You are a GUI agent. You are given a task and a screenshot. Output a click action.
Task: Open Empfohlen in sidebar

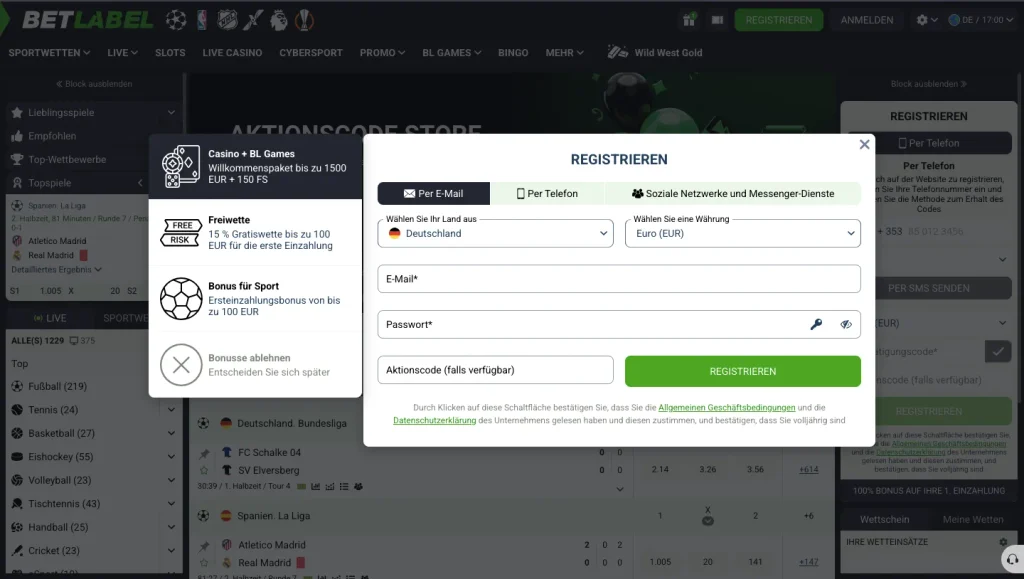(x=52, y=136)
